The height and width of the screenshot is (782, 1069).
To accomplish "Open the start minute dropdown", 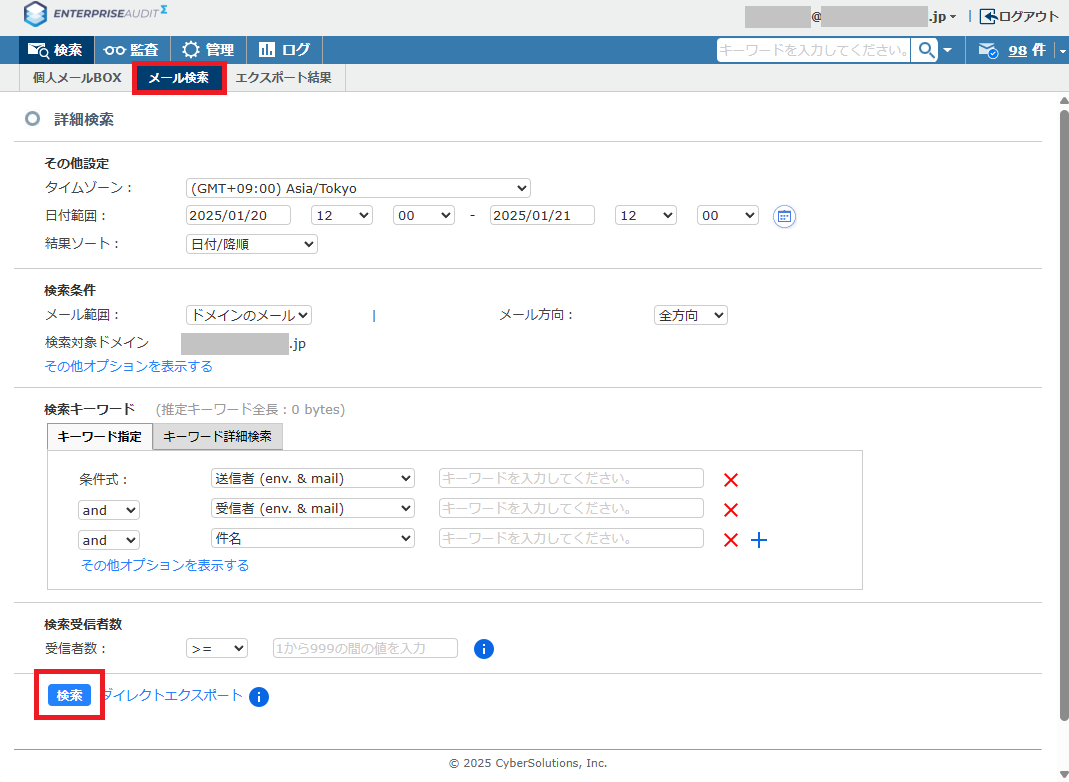I will point(423,215).
